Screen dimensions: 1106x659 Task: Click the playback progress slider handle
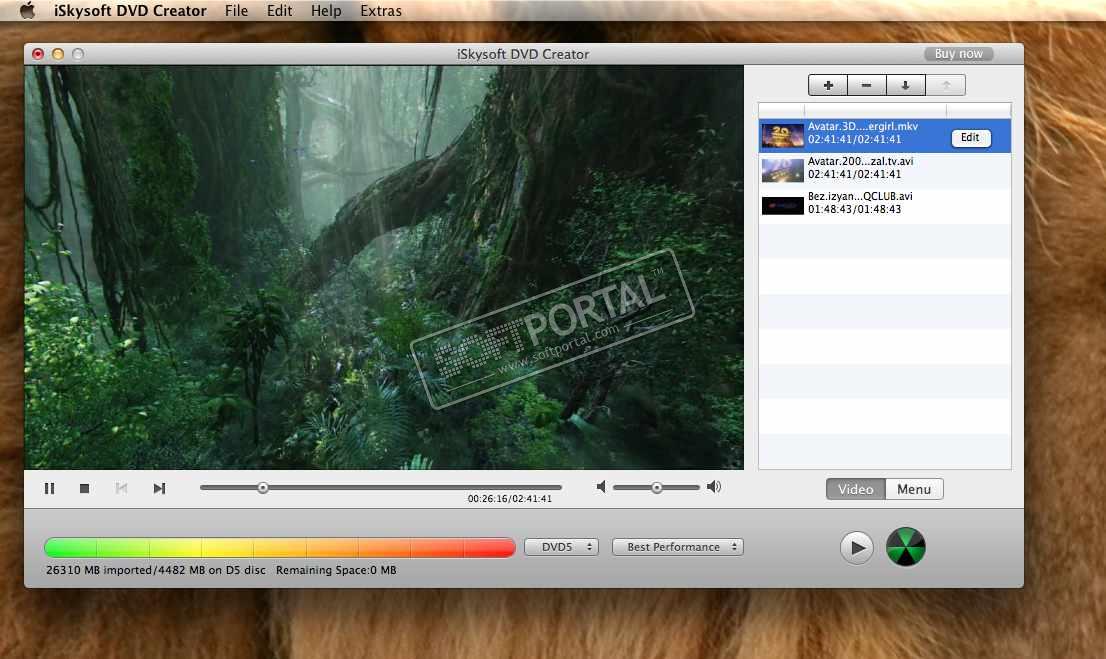coord(262,488)
